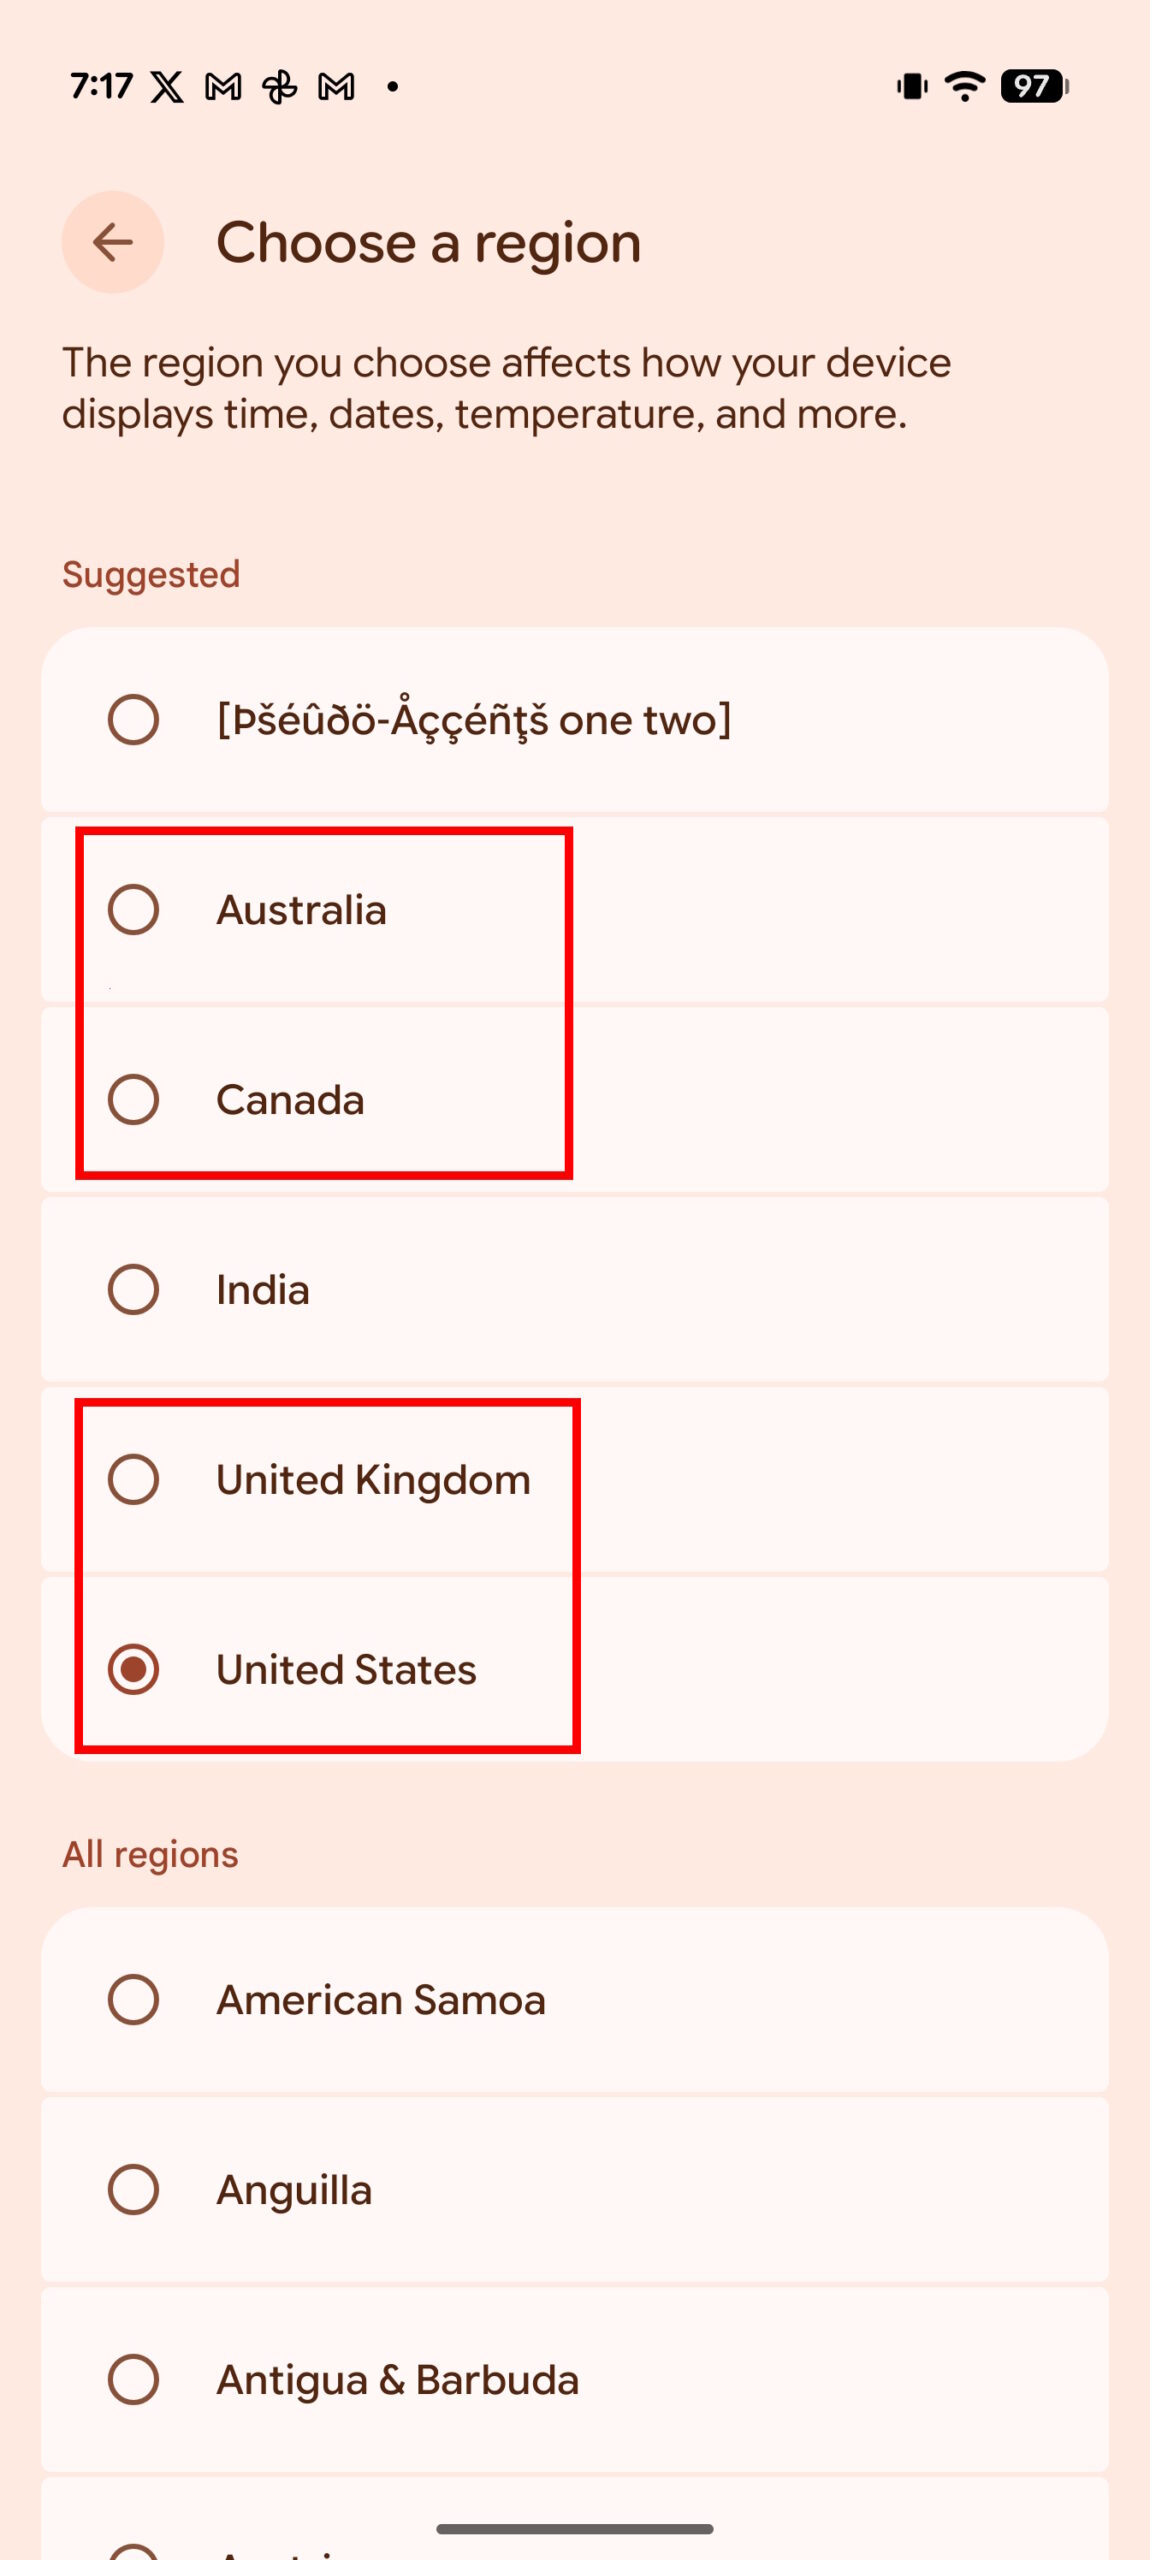Select the United States radio button

tap(134, 1670)
